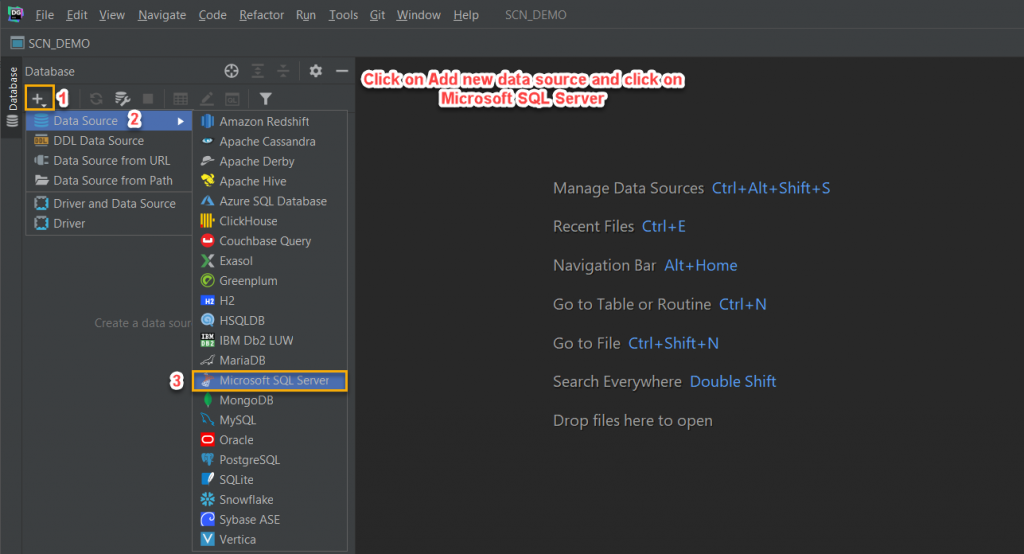Image resolution: width=1024 pixels, height=554 pixels.
Task: Select Vertica data source
Action: pyautogui.click(x=270, y=540)
